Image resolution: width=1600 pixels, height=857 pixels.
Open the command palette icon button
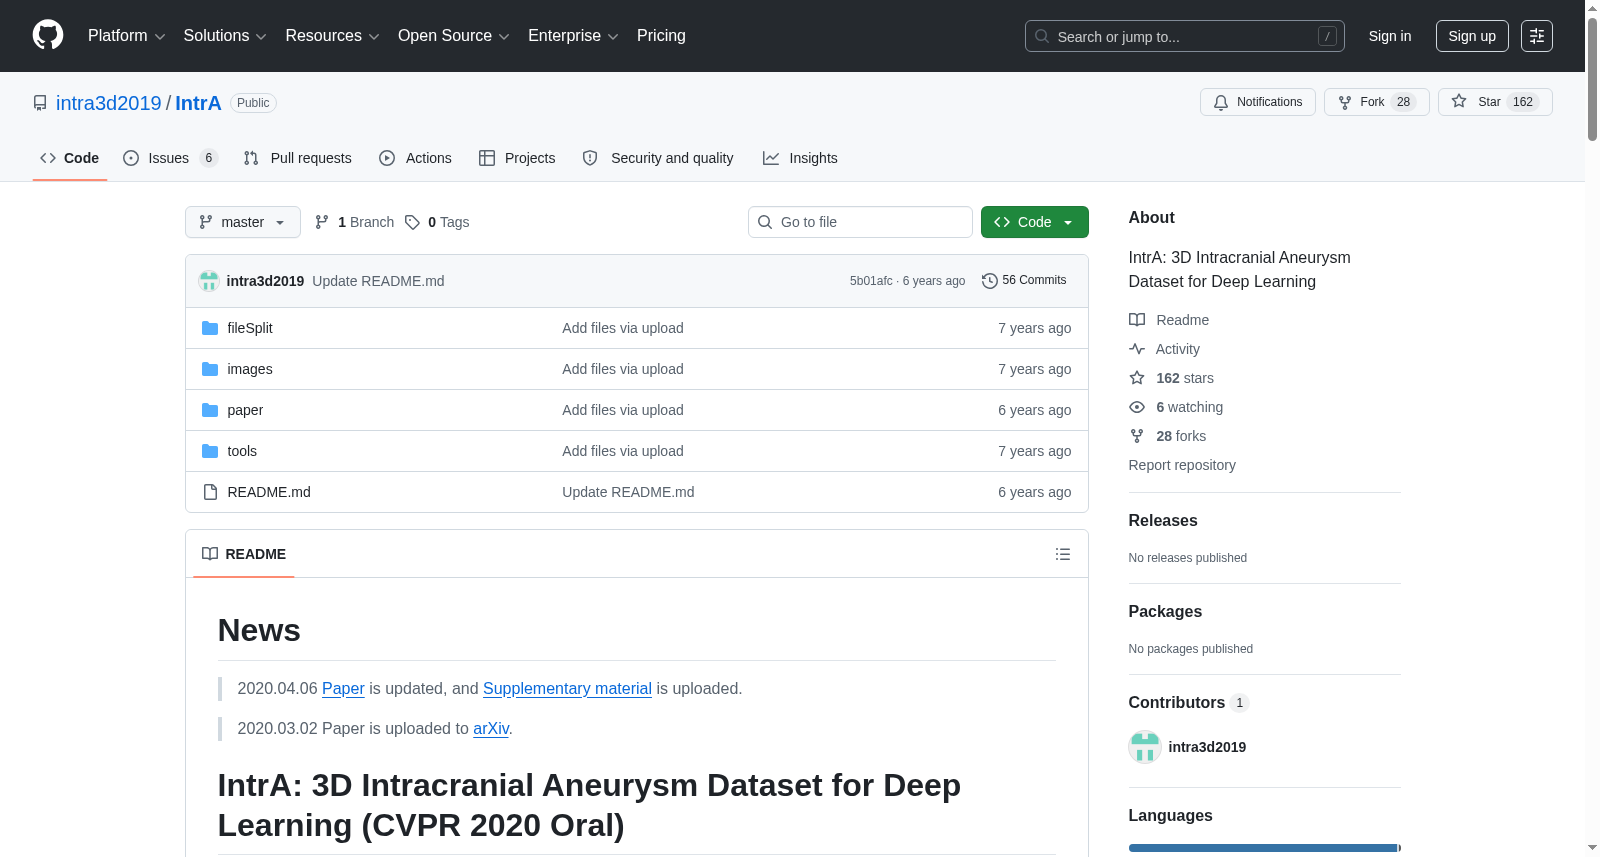(1537, 36)
